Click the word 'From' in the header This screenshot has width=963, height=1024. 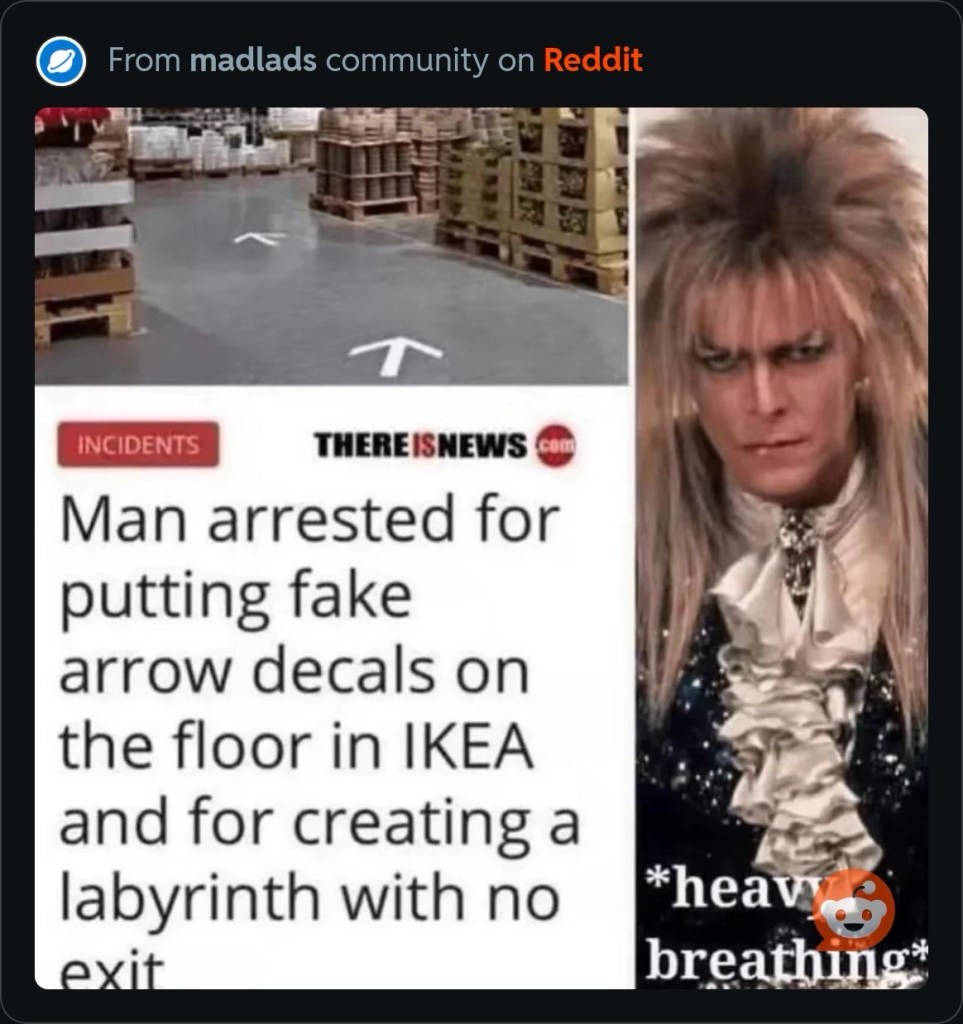point(144,60)
